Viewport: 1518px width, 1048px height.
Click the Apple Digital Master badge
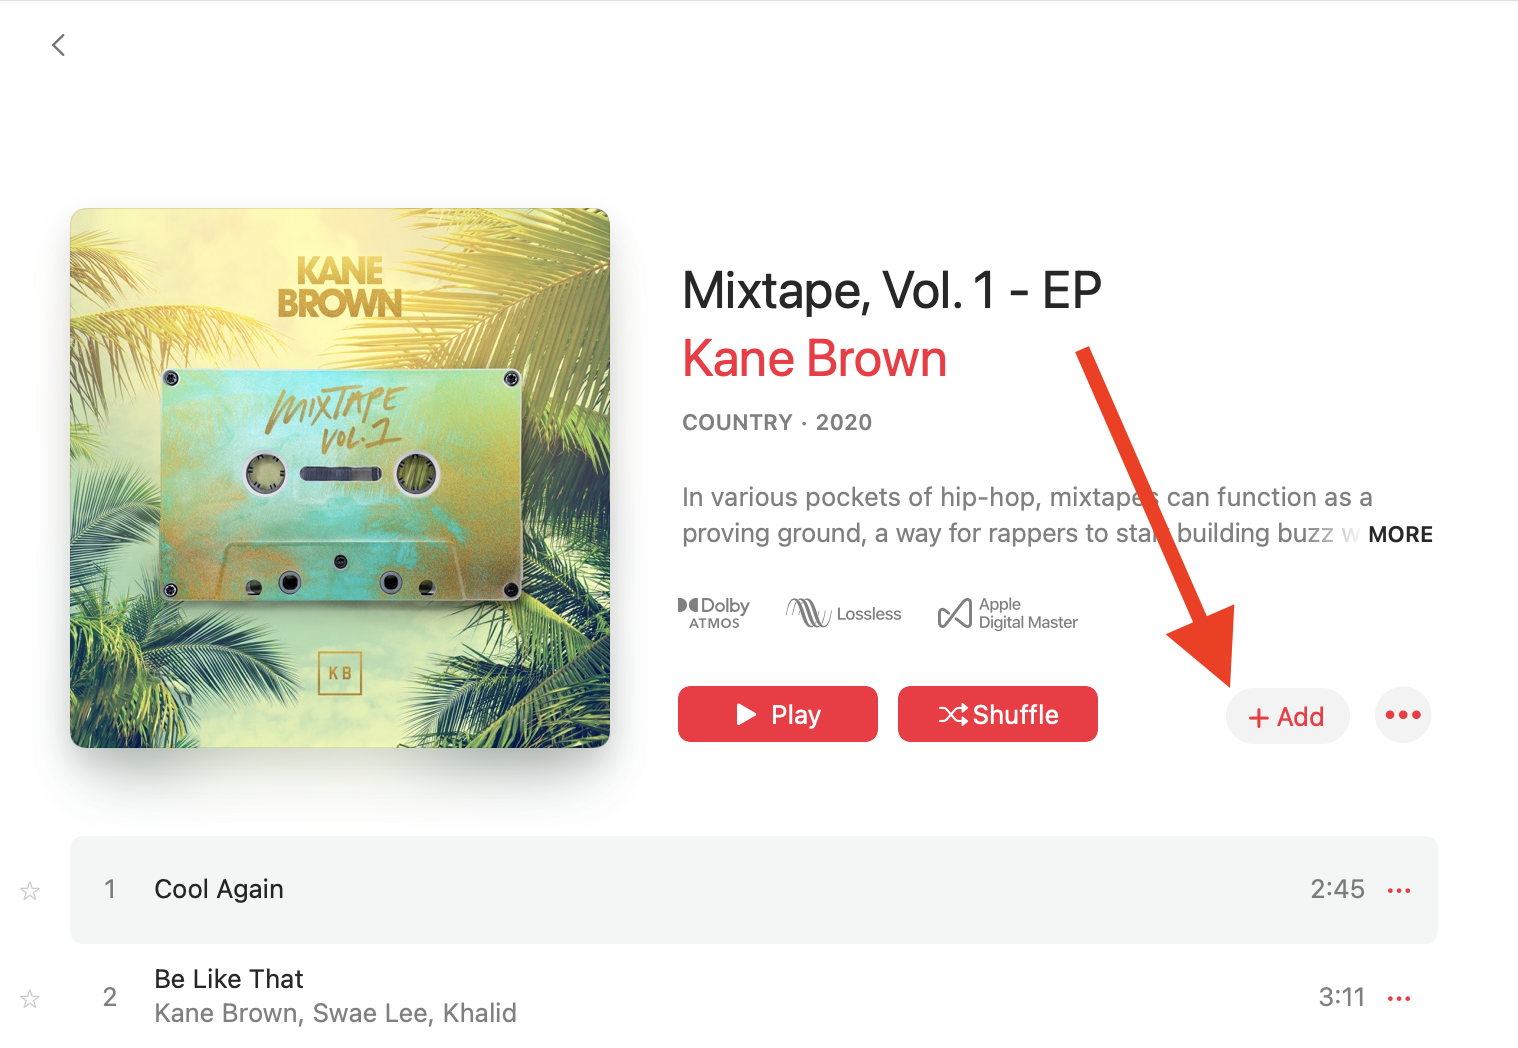[1008, 613]
